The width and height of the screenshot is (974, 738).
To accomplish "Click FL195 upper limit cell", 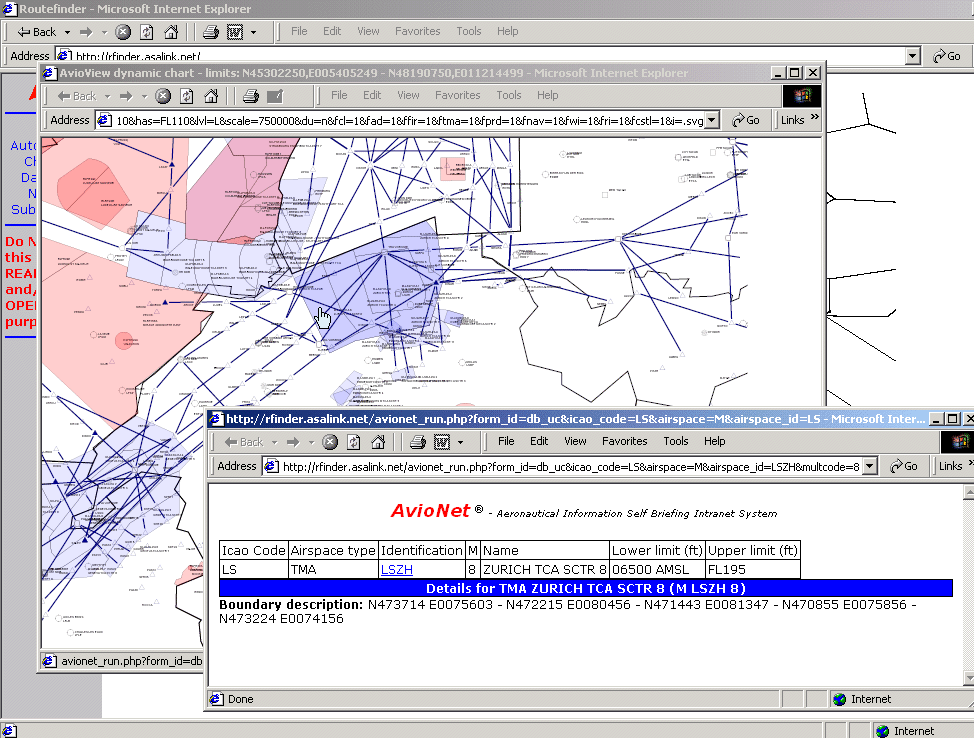I will [x=753, y=570].
